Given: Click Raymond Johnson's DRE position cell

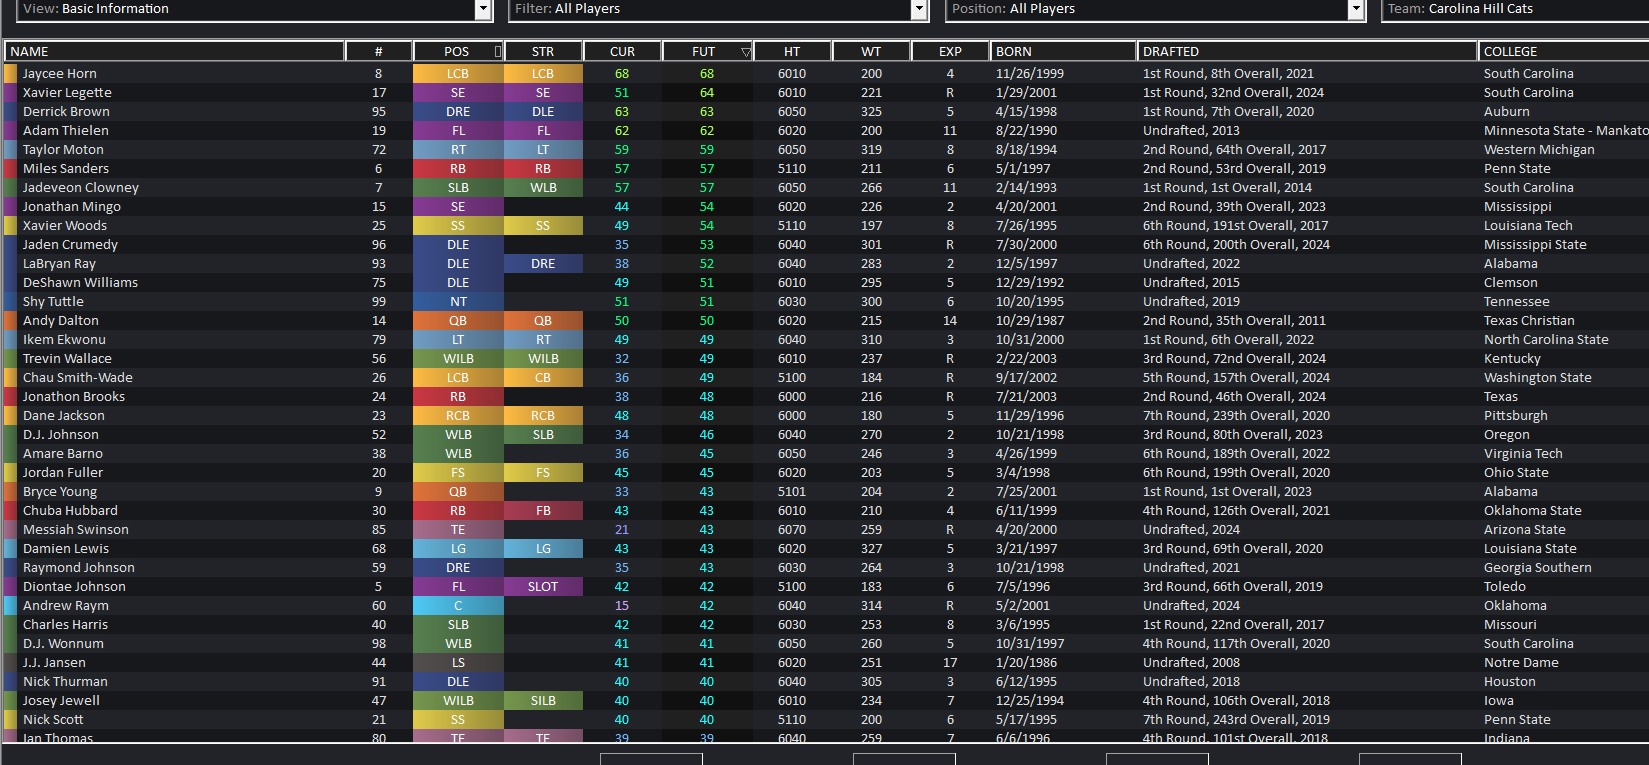Looking at the screenshot, I should [458, 567].
